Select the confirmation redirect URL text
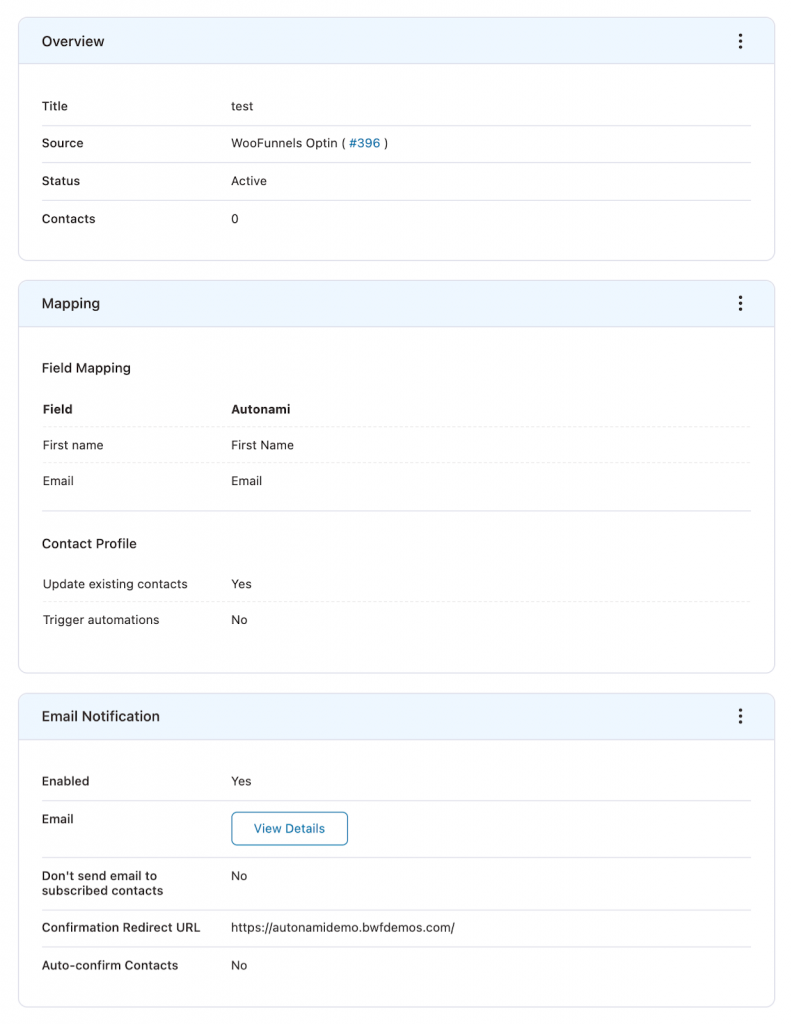The image size is (792, 1024). (x=343, y=927)
